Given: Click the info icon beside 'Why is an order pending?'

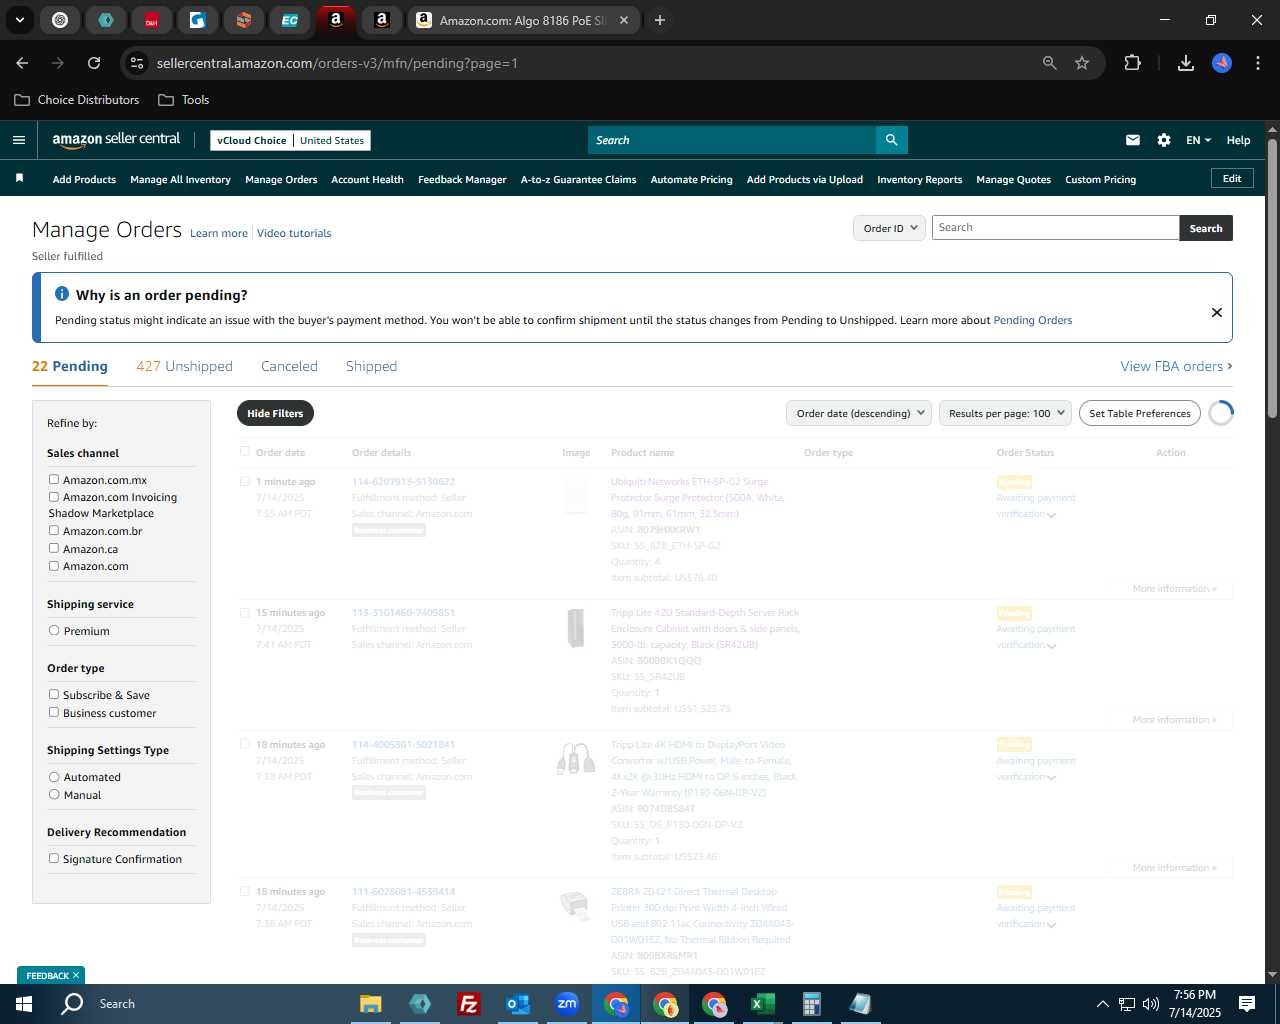Looking at the screenshot, I should pos(62,294).
